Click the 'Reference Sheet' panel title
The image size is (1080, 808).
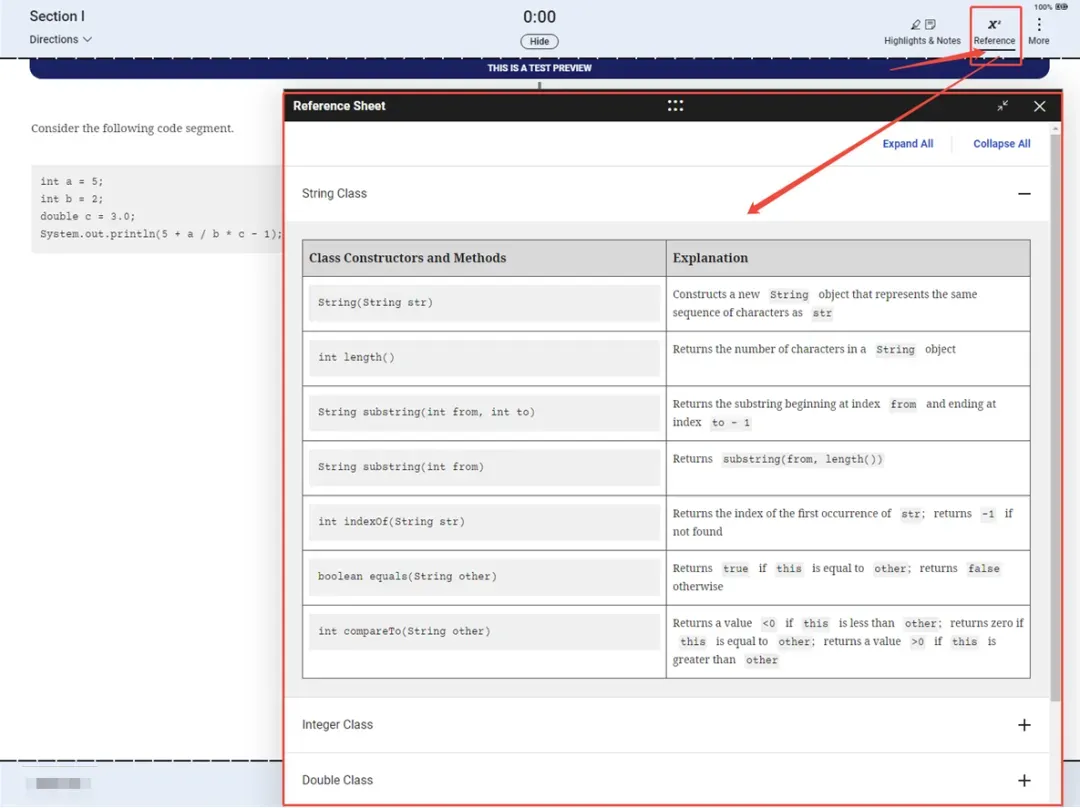339,106
